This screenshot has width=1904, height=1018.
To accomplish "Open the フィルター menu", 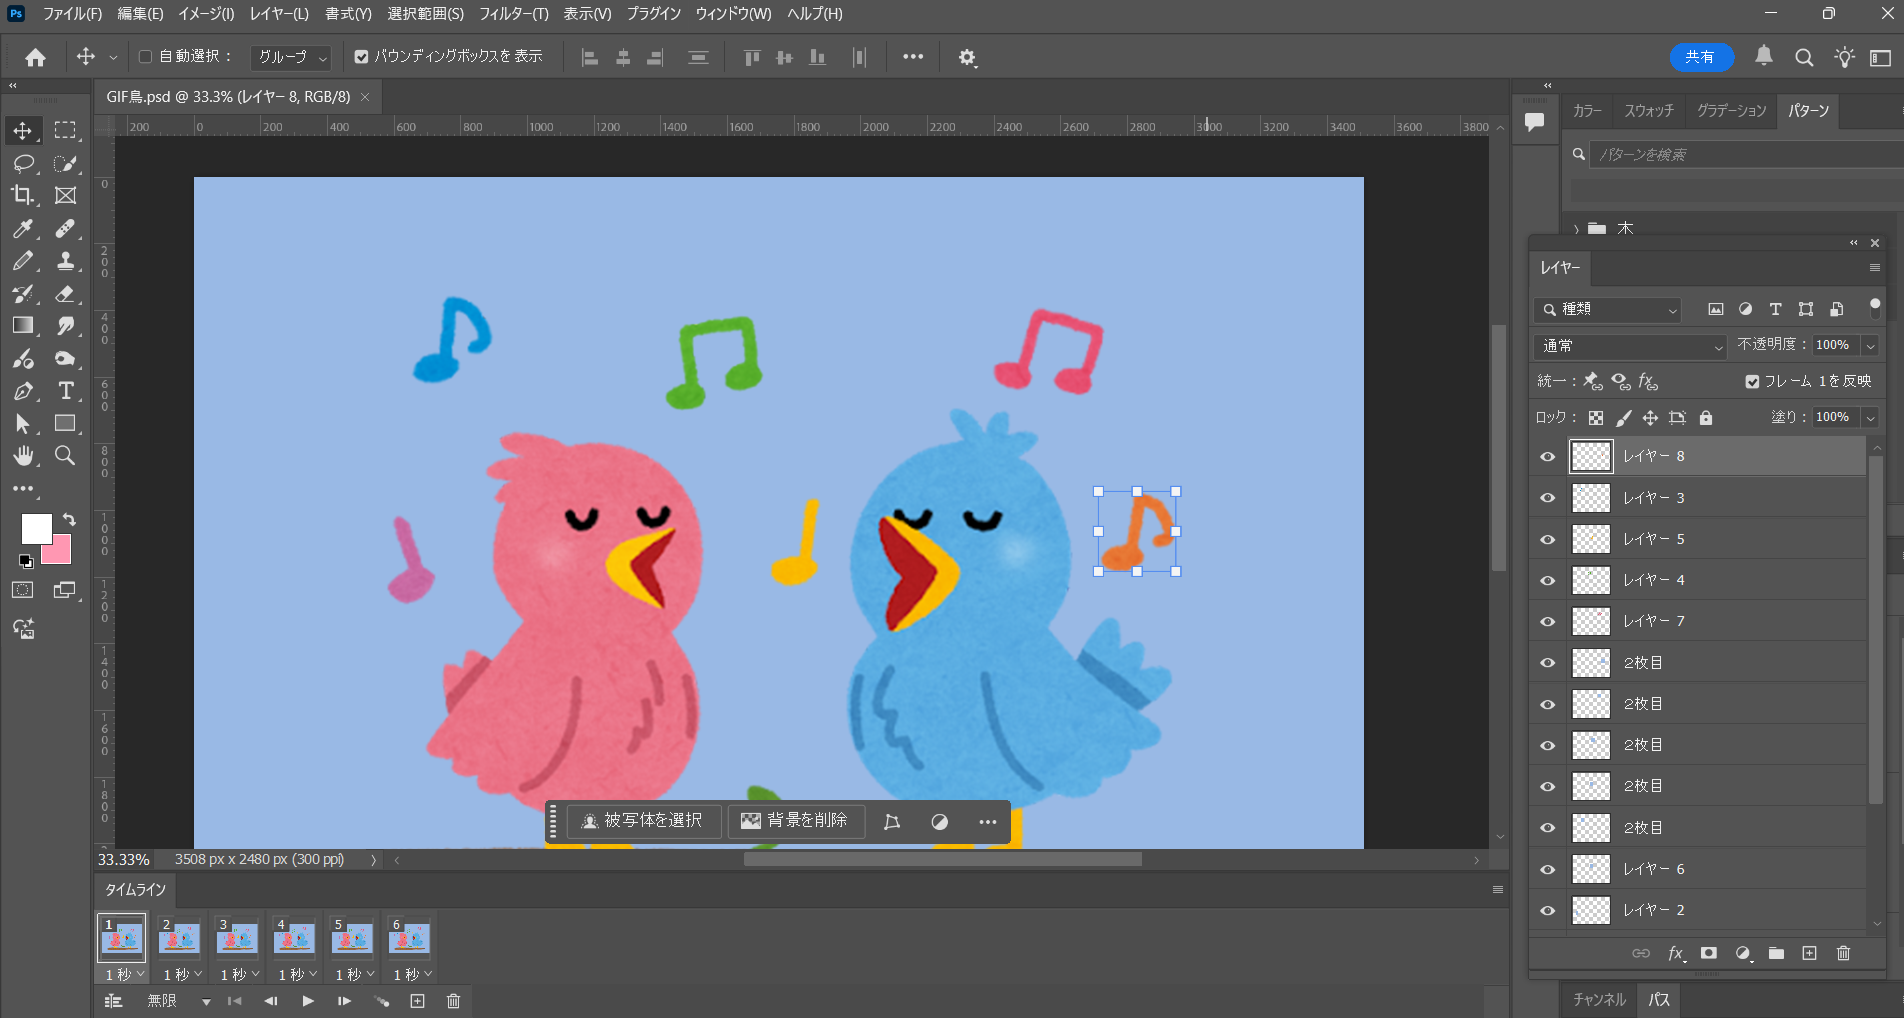I will coord(513,14).
